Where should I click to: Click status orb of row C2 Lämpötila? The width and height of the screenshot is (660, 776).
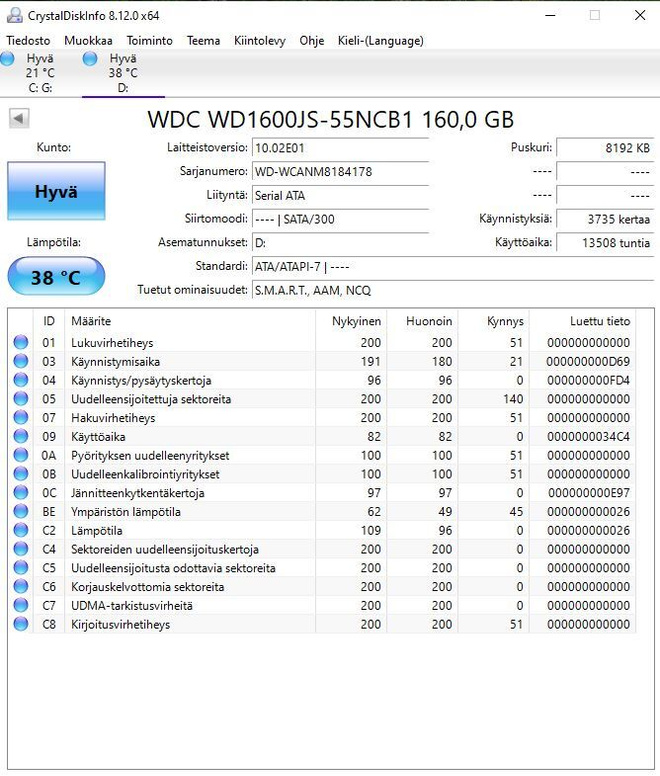21,531
